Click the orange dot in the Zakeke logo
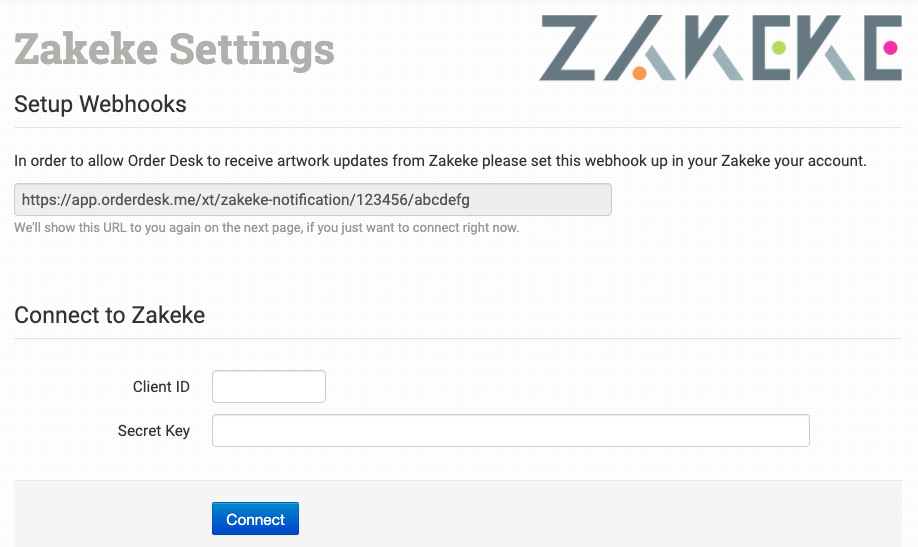 [x=639, y=72]
